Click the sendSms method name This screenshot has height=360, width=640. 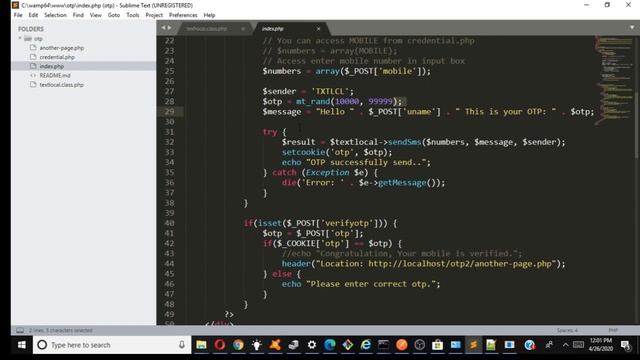coord(404,142)
